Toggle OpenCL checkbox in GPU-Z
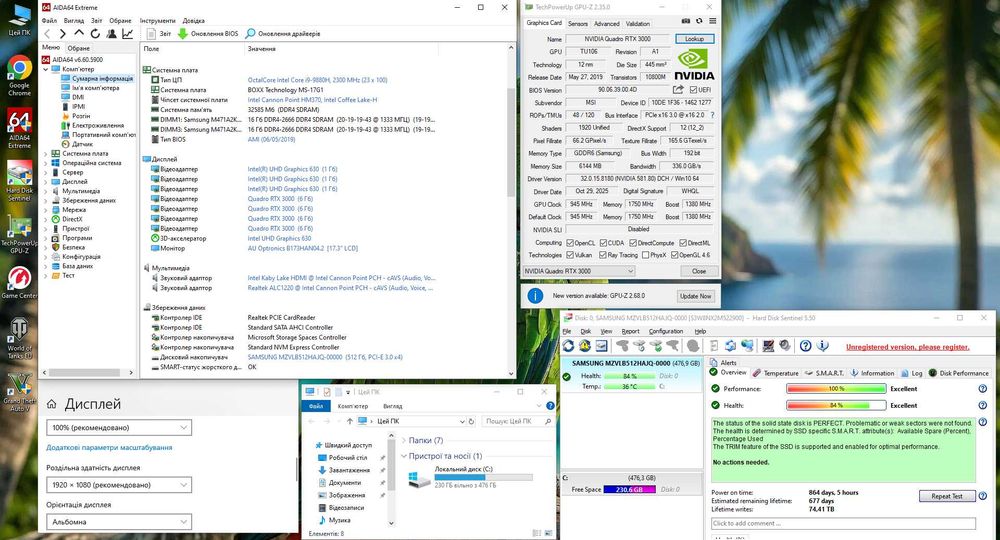Image resolution: width=1000 pixels, height=540 pixels. tap(570, 243)
